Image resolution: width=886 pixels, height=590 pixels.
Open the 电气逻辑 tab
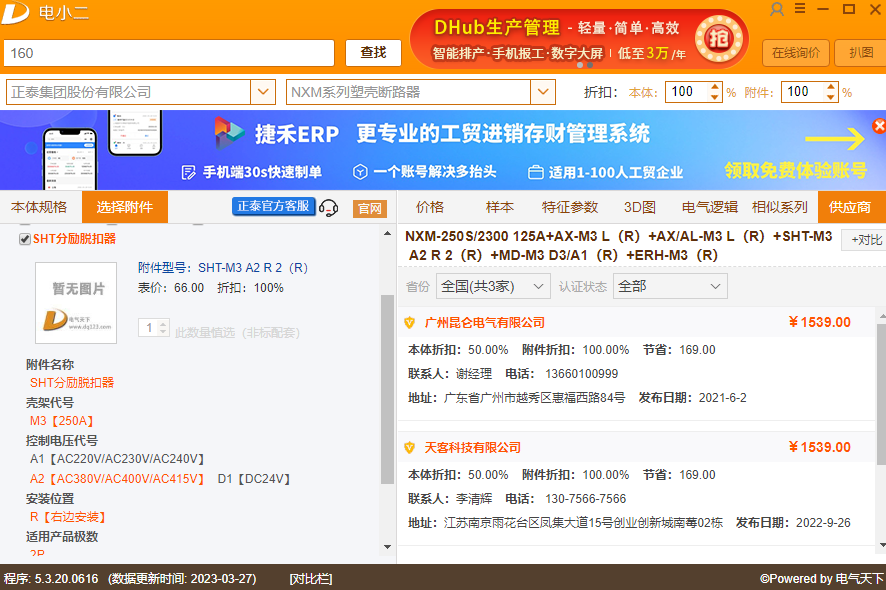point(710,207)
